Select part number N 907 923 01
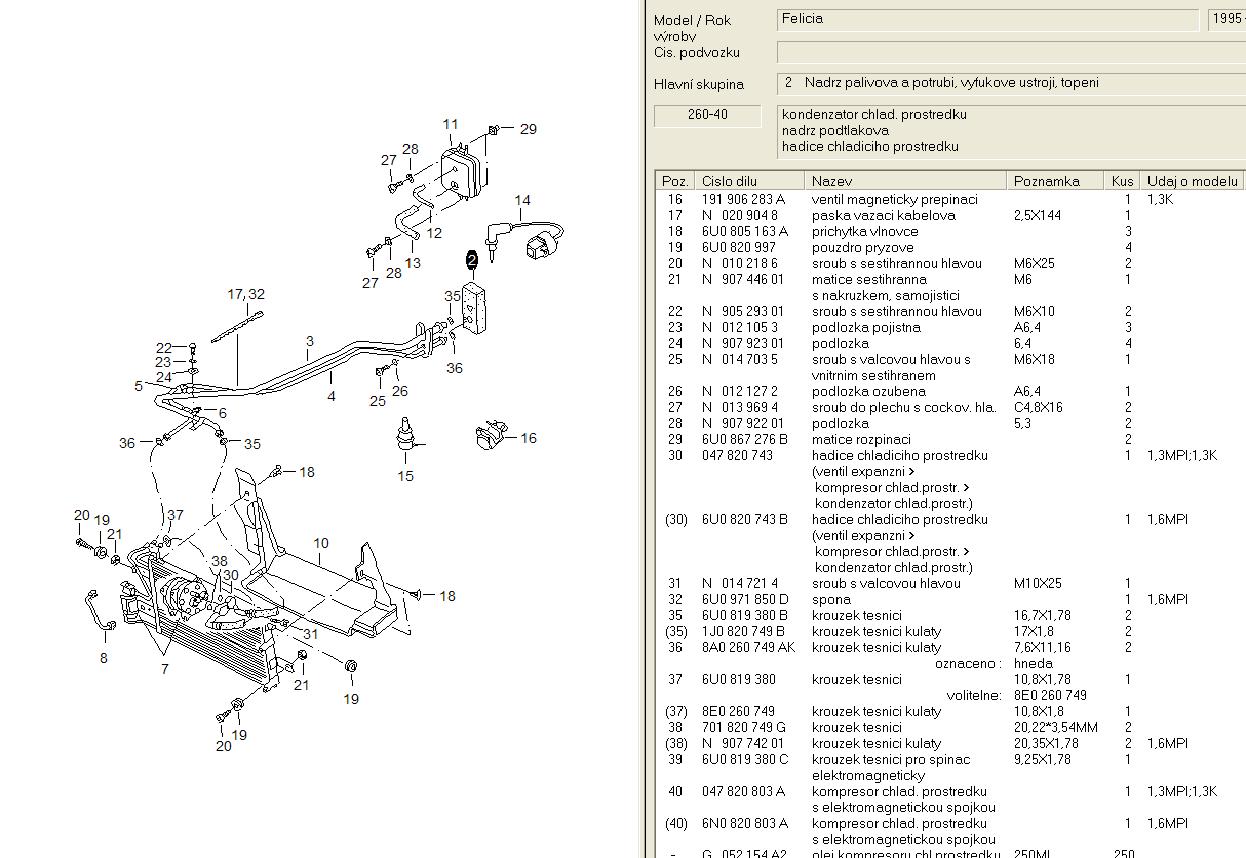Viewport: 1246px width, 858px height. [x=743, y=343]
